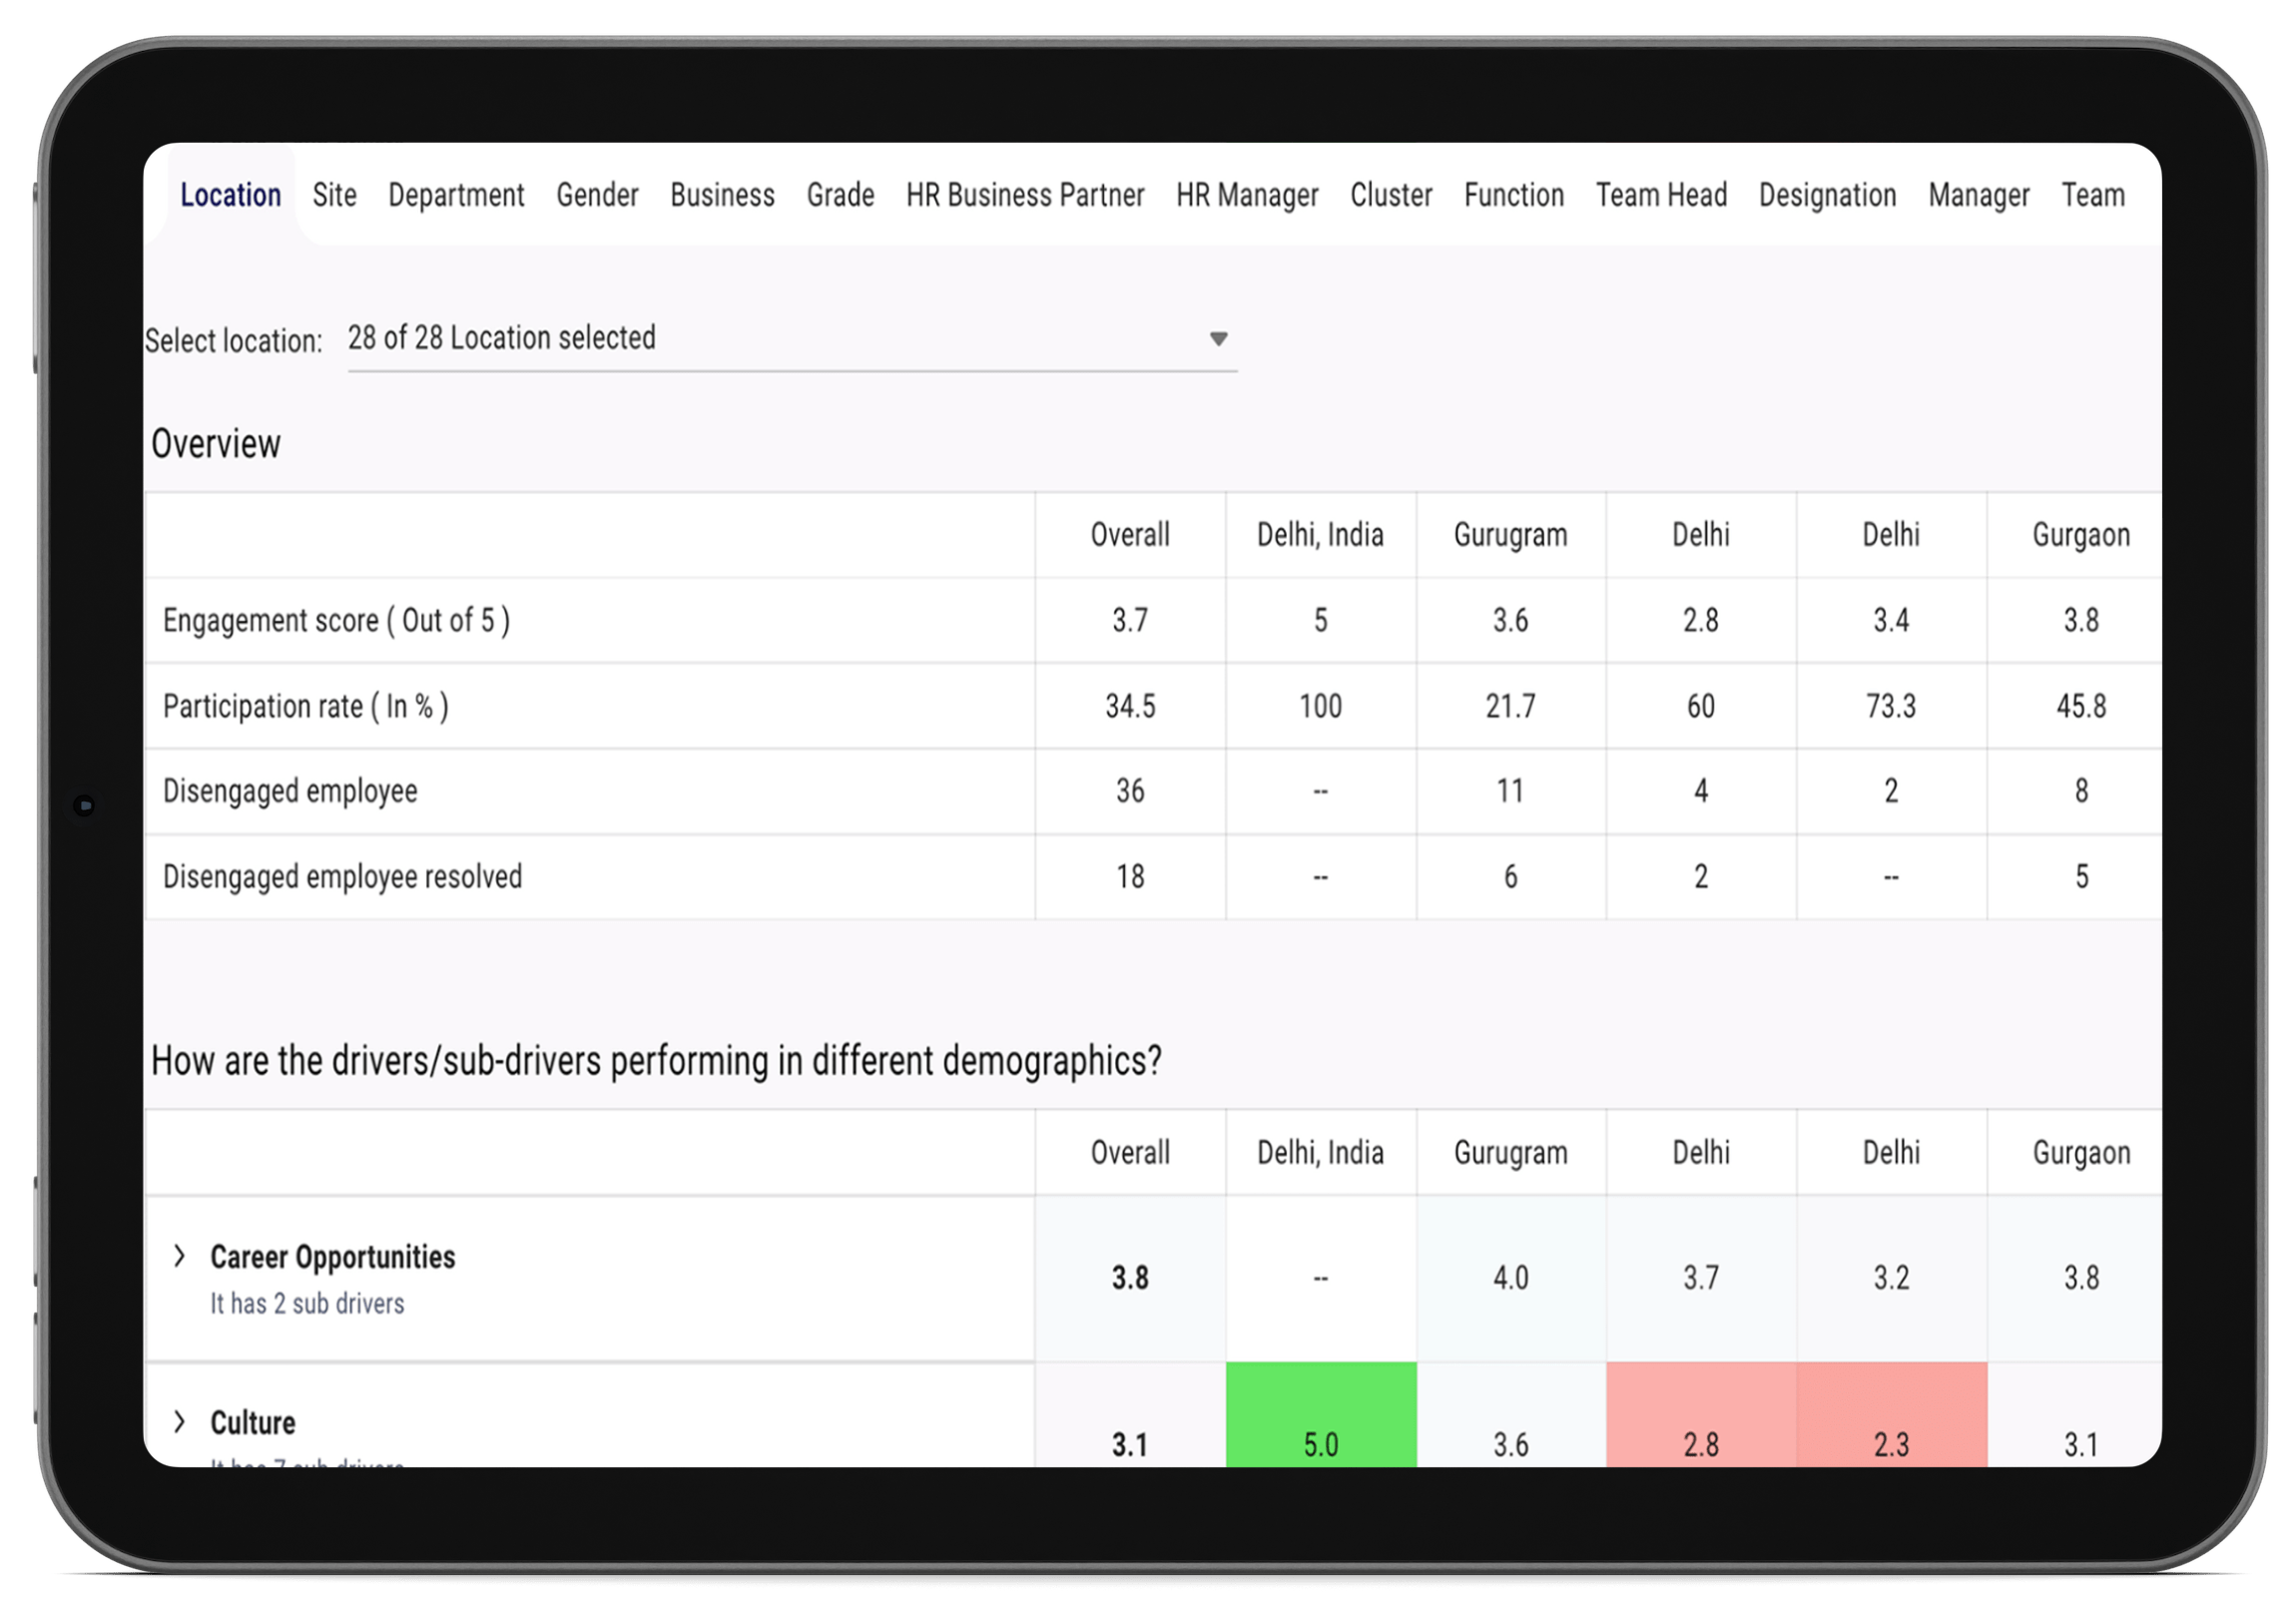Switch to the Team Head tab
2296x1601 pixels.
coord(1661,196)
